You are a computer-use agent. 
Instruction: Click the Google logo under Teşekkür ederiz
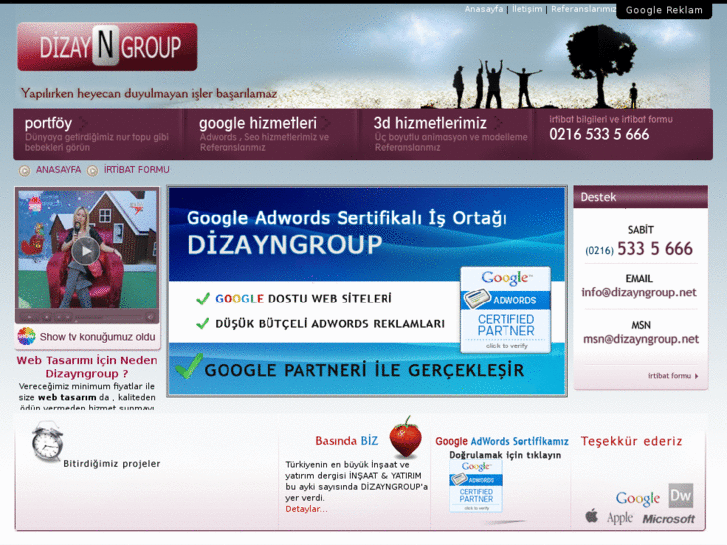tap(638, 499)
